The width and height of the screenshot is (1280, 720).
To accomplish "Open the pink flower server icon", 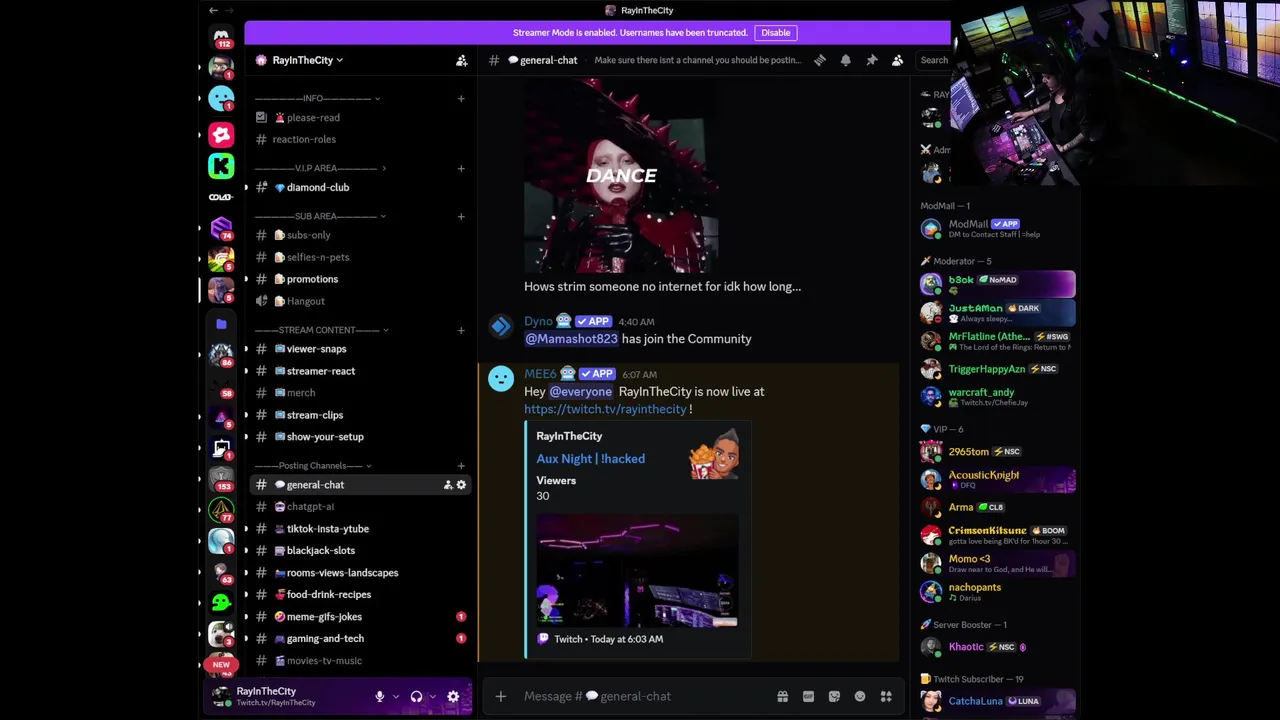I will coord(221,134).
